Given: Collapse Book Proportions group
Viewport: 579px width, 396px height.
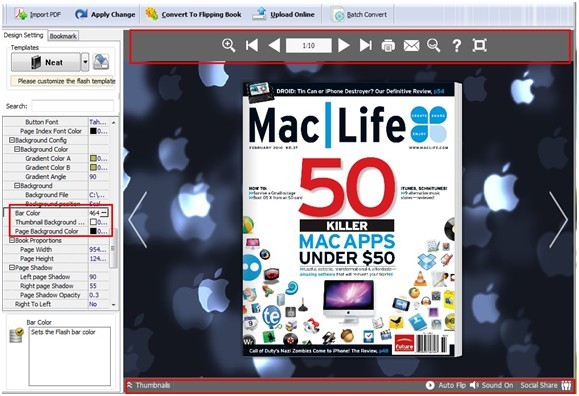Looking at the screenshot, I should click(x=11, y=240).
